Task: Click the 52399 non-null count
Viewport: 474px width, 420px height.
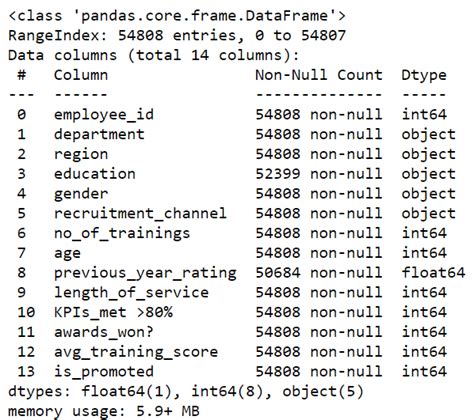Action: [319, 174]
